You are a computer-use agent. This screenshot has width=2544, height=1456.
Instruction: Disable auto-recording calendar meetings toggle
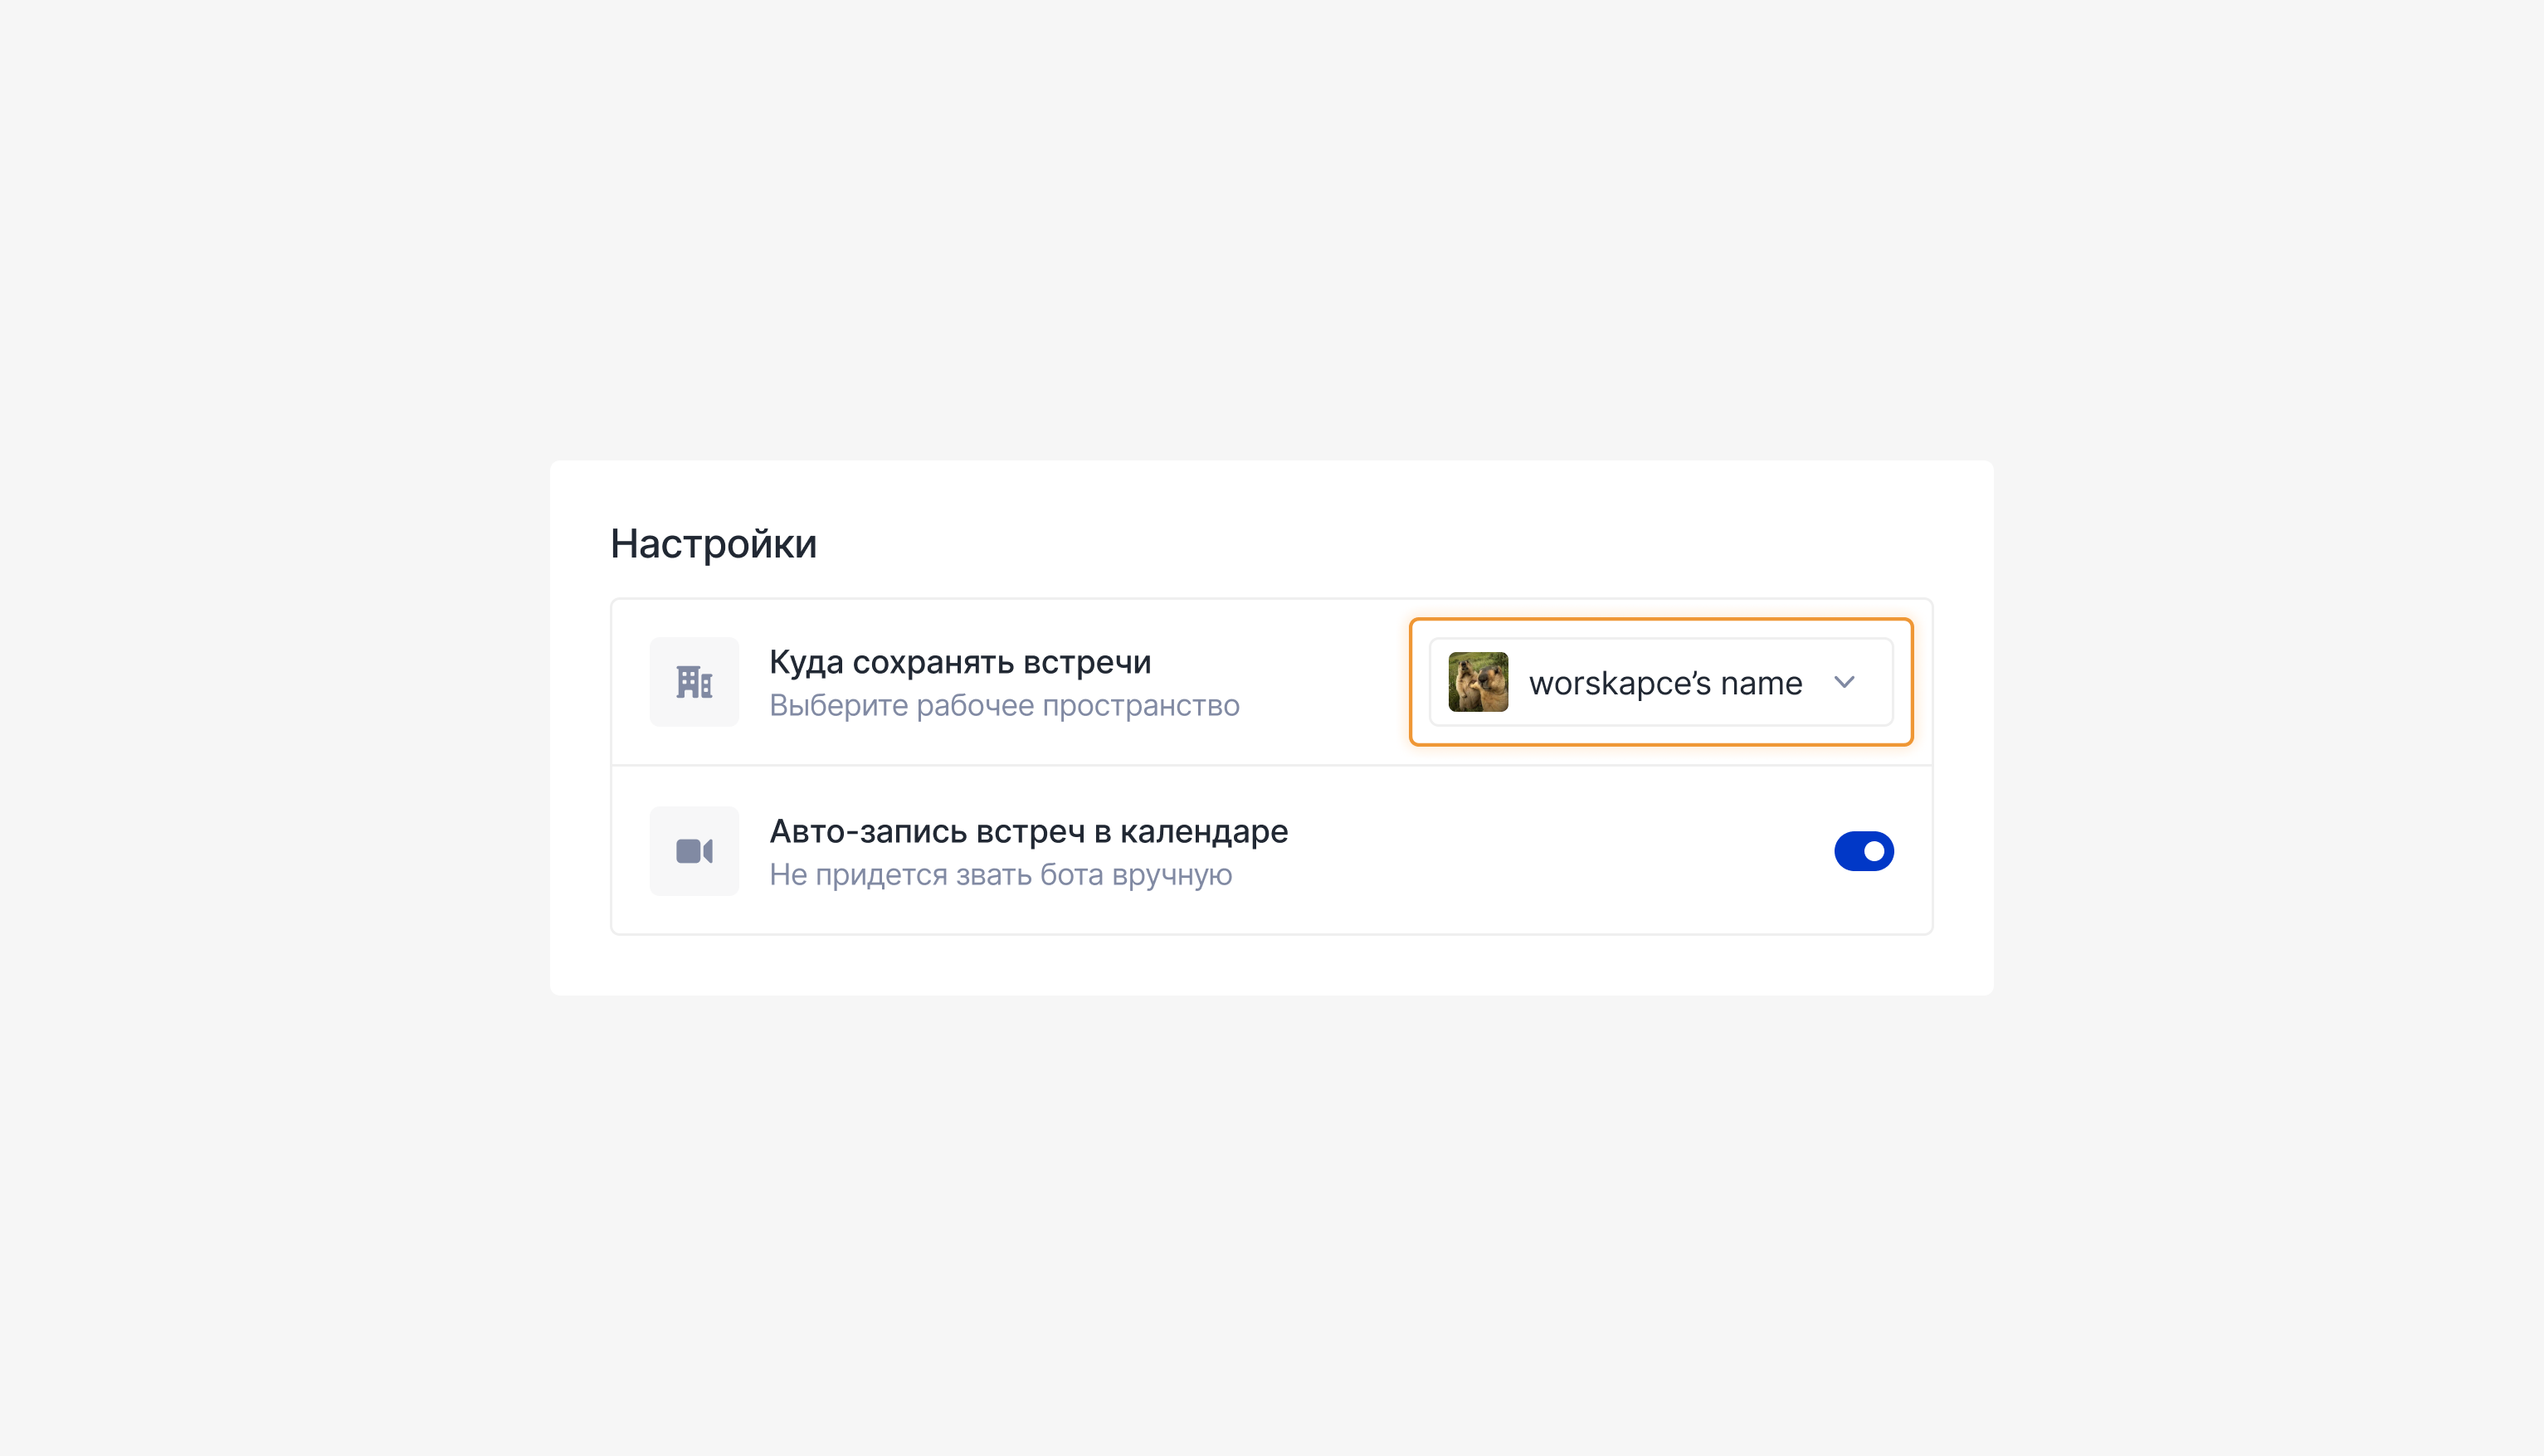1864,851
